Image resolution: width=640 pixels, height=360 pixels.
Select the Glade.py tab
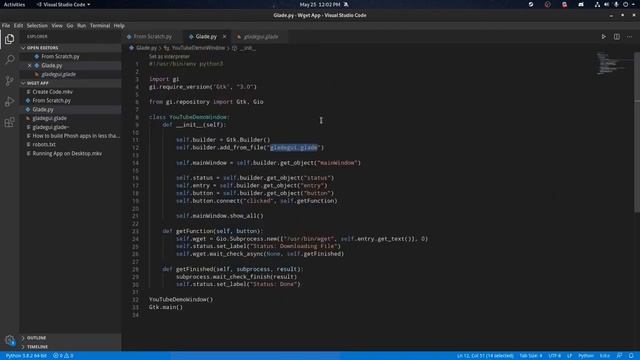click(x=206, y=37)
